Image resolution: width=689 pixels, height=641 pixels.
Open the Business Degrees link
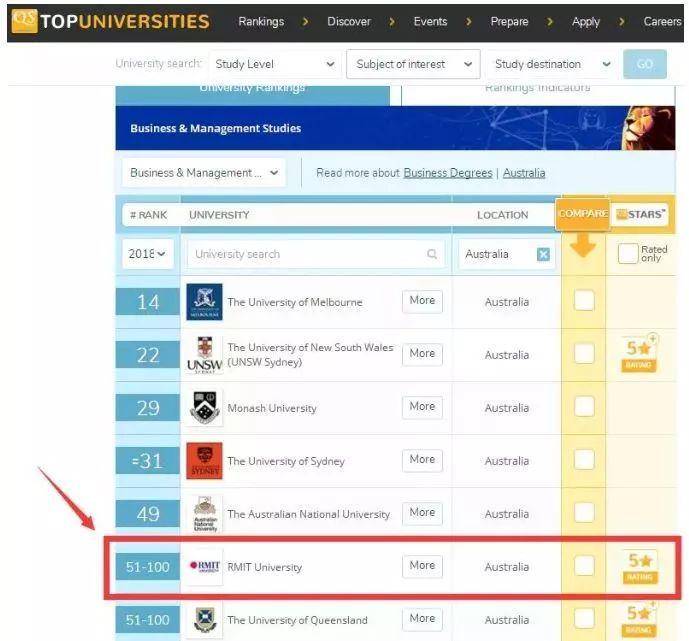click(x=447, y=173)
